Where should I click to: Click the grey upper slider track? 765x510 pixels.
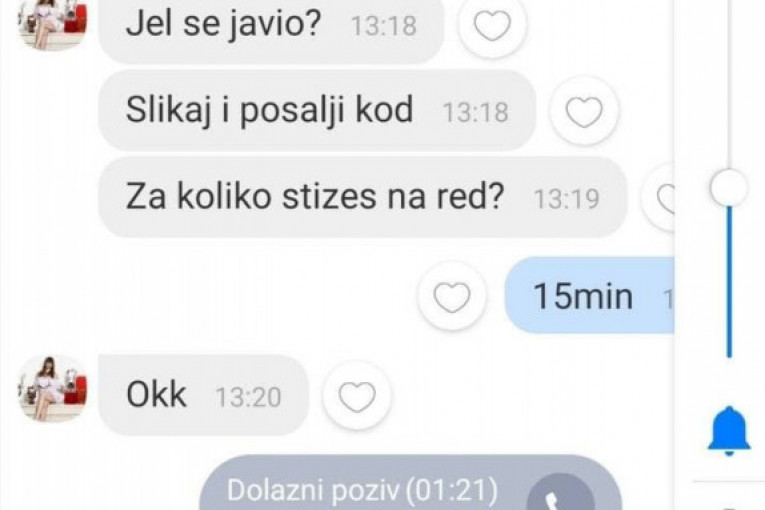[x=729, y=84]
